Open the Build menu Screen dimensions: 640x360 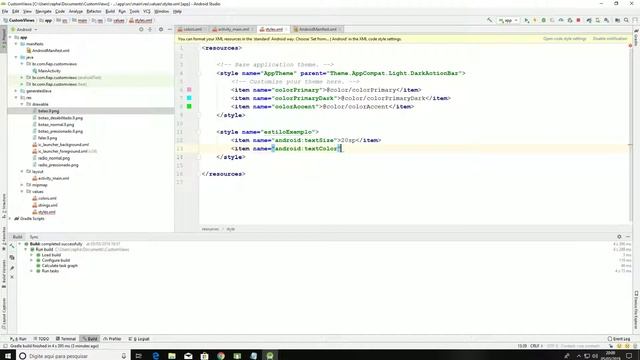tap(110, 11)
